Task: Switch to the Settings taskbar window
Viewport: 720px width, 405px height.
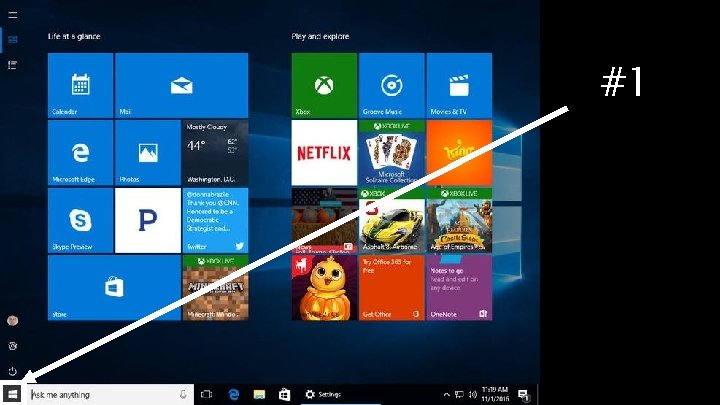Action: click(x=341, y=394)
